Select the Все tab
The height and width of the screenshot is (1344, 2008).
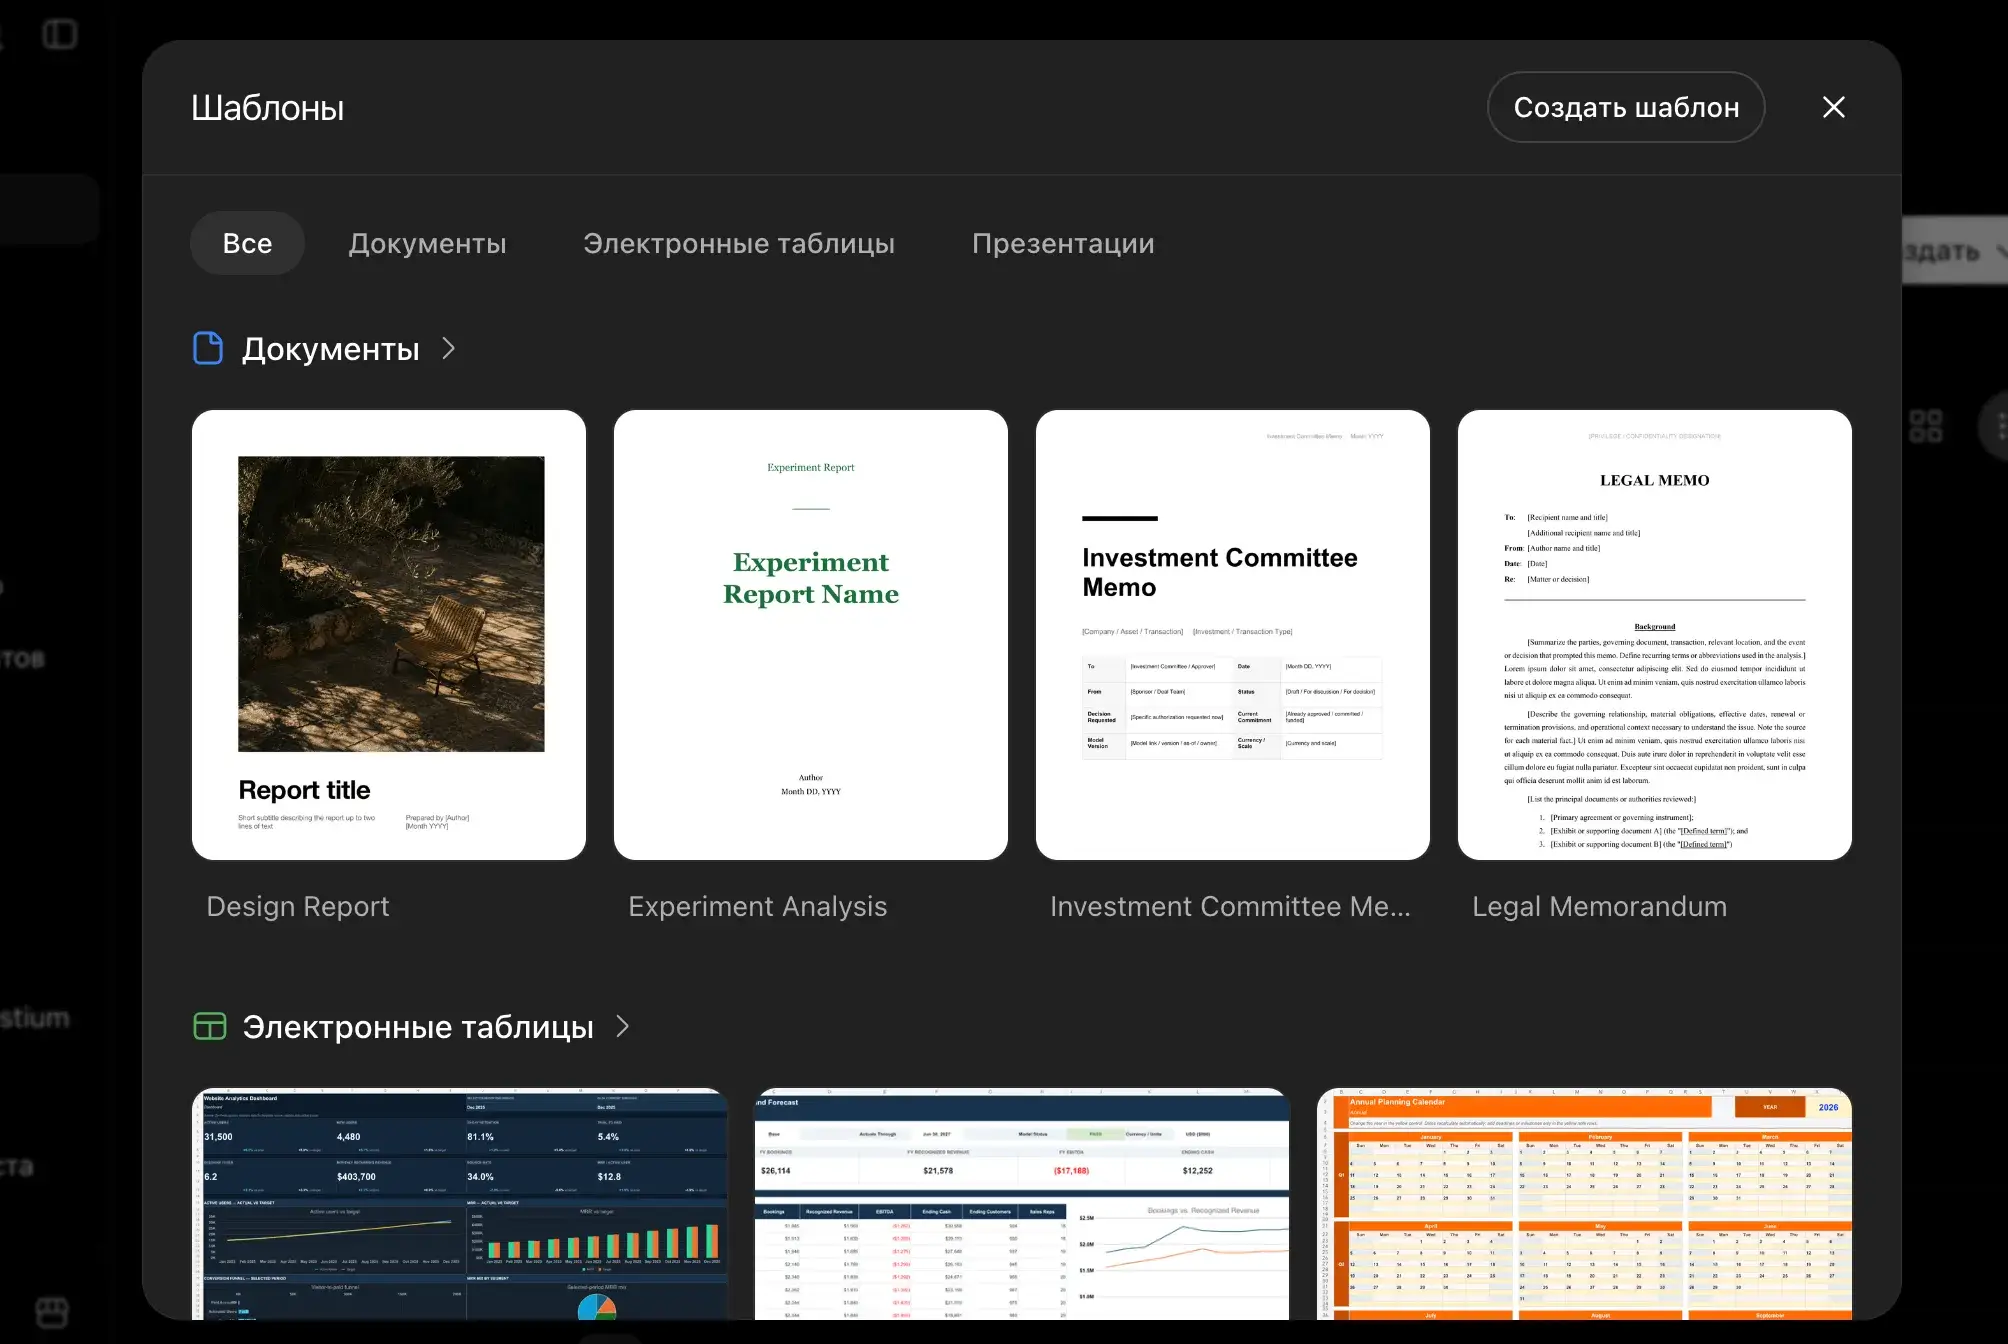[247, 243]
